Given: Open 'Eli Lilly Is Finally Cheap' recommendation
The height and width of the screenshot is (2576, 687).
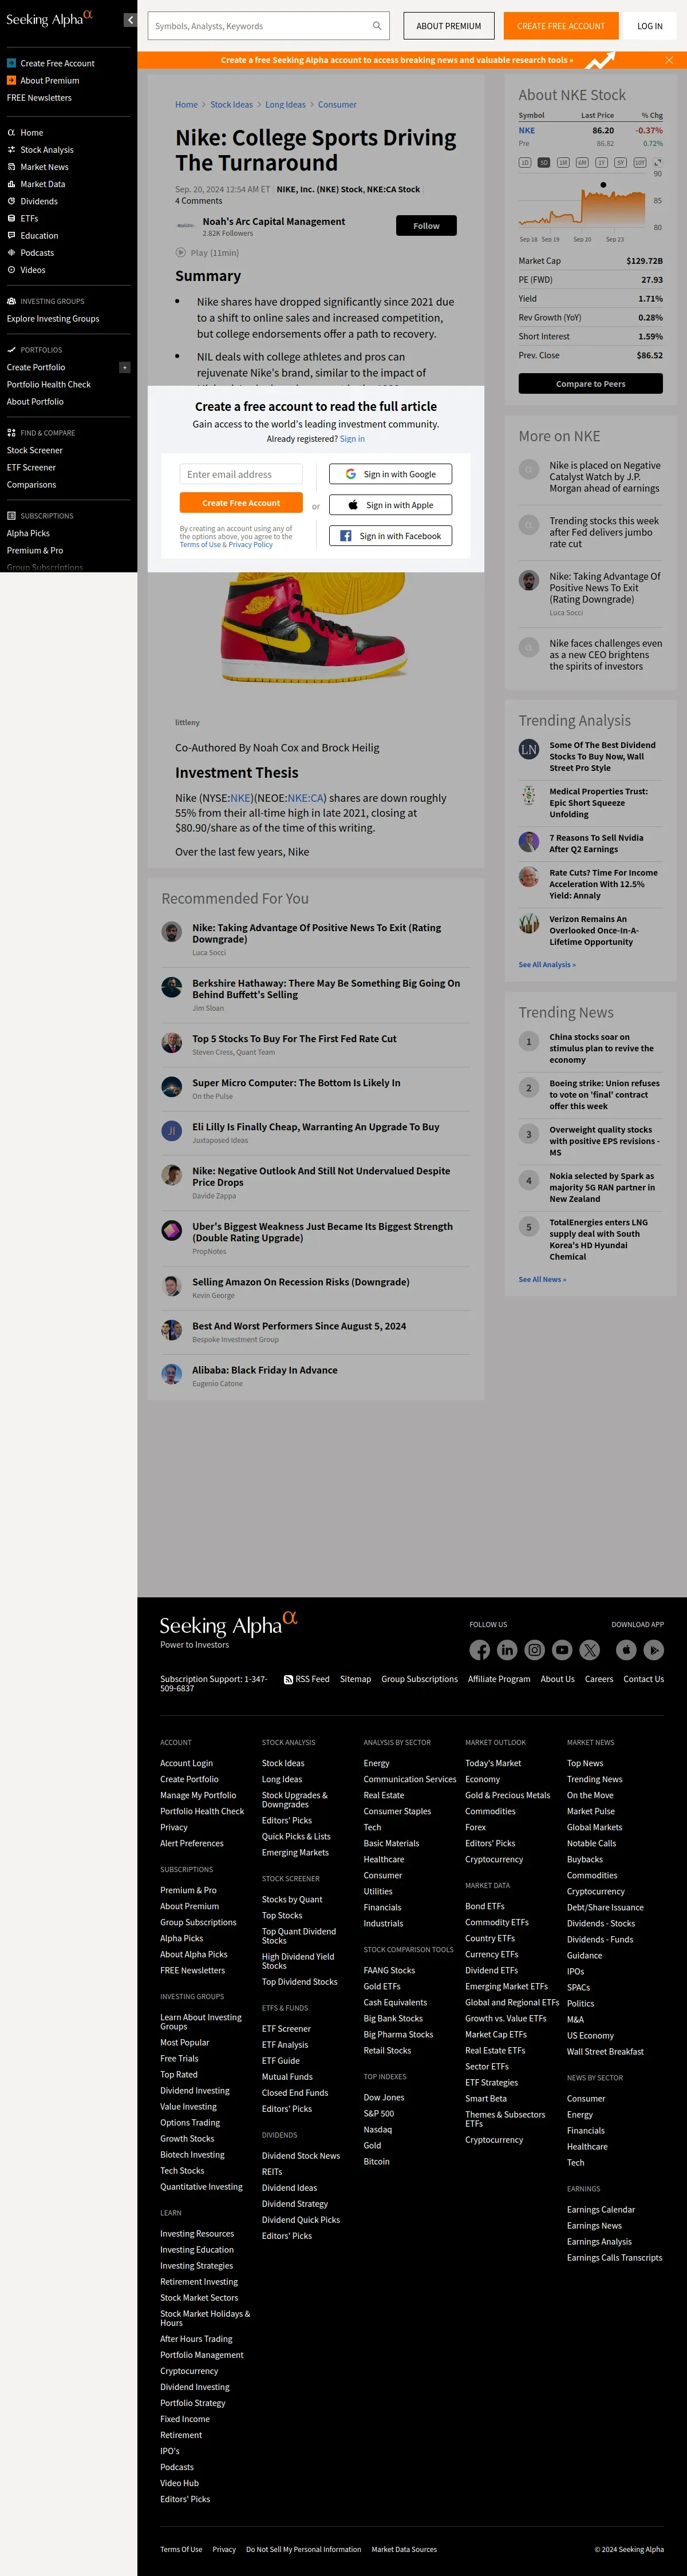Looking at the screenshot, I should coord(316,1127).
